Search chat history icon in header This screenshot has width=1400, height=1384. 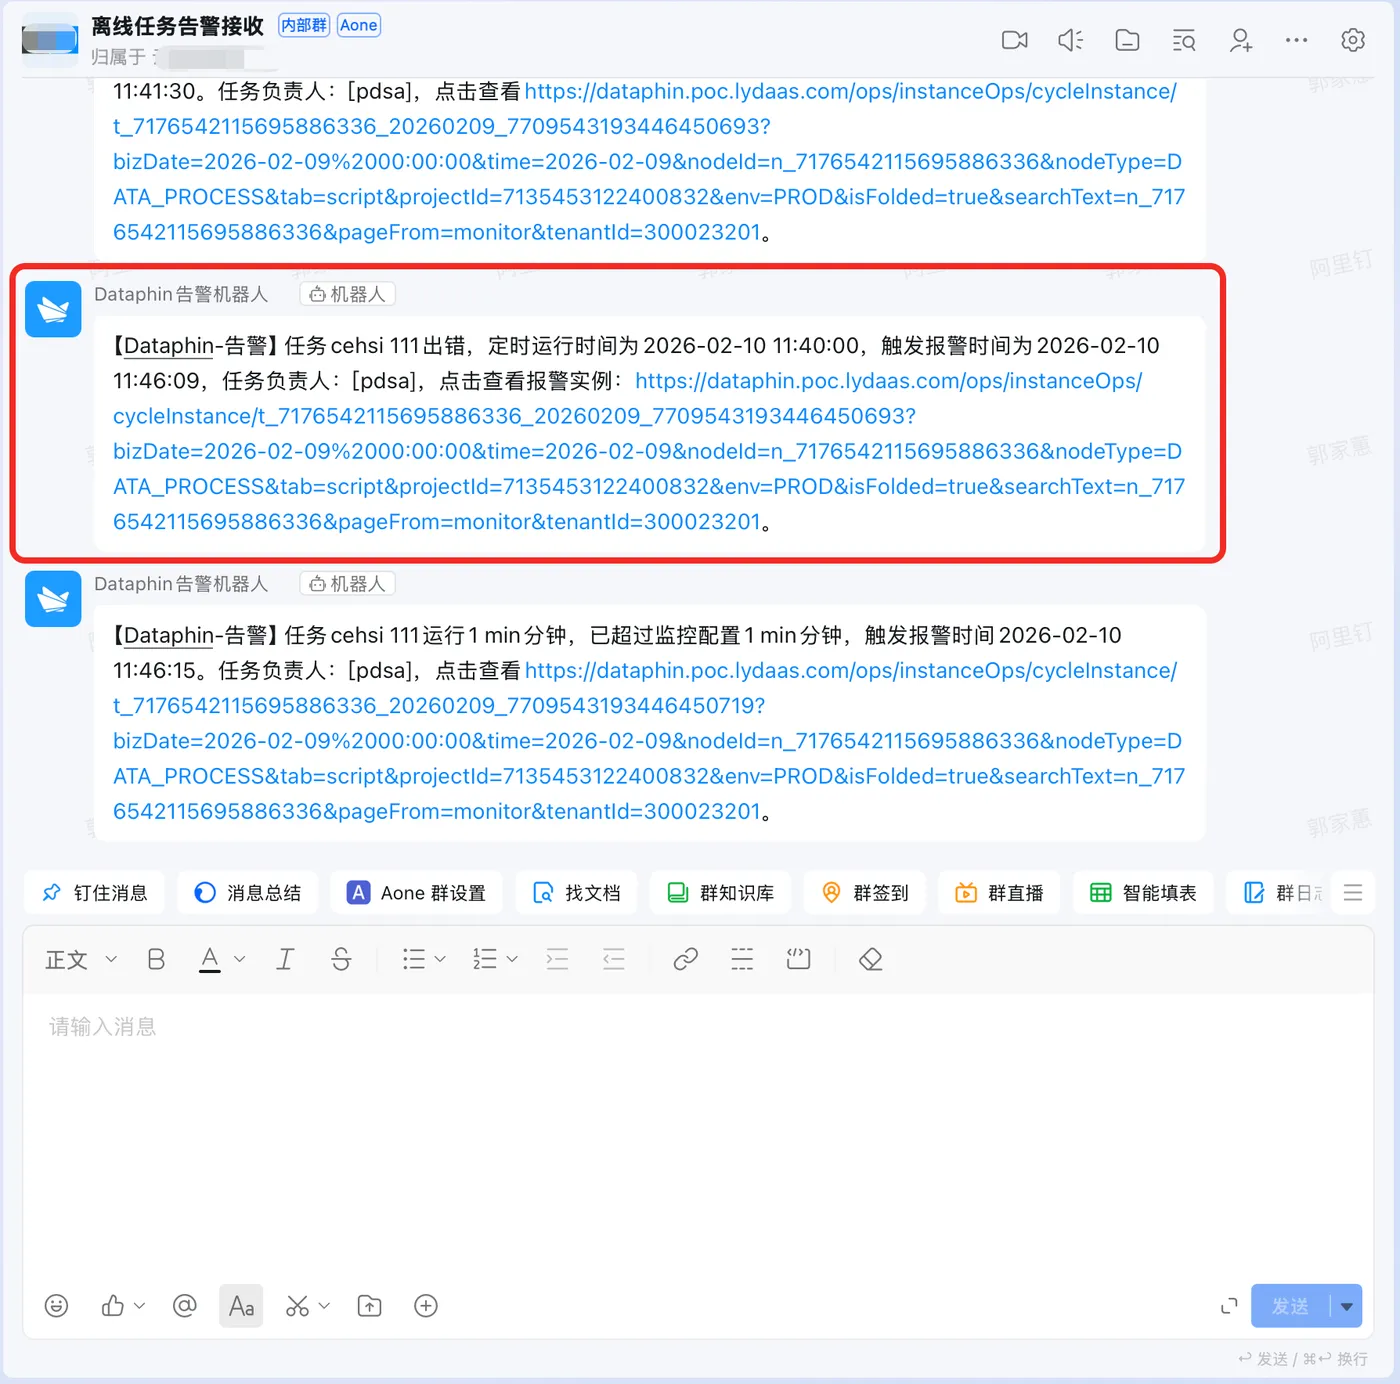(x=1184, y=40)
